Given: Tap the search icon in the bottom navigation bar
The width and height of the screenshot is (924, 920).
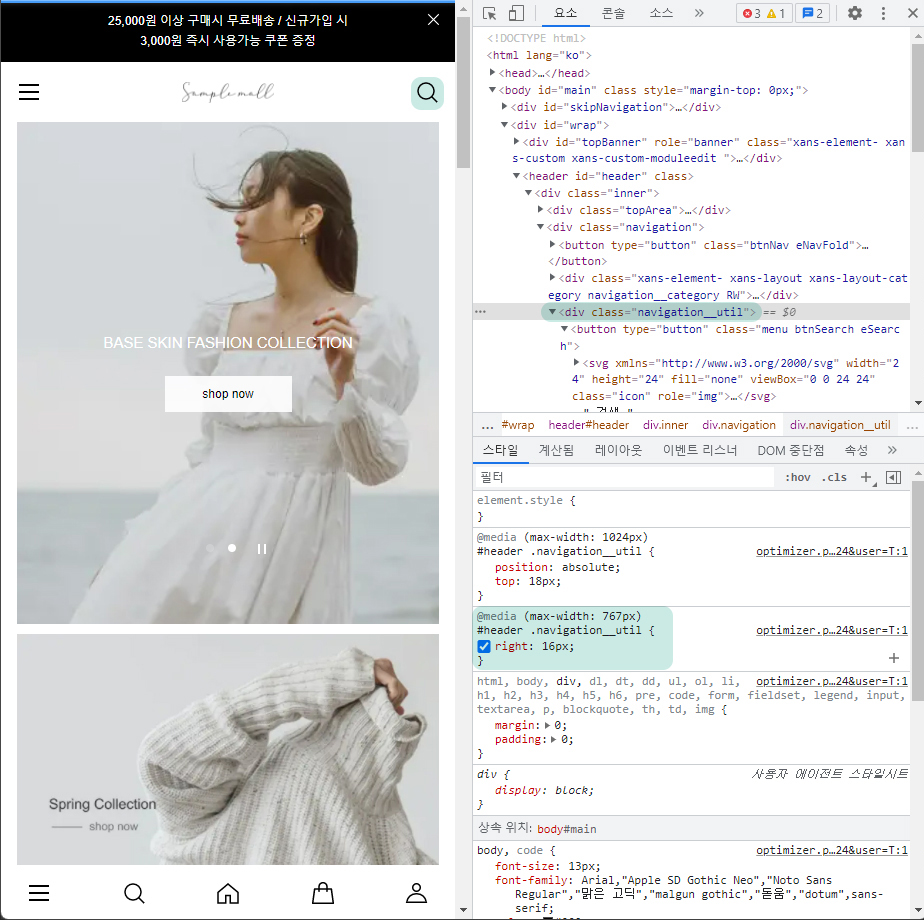Looking at the screenshot, I should [134, 893].
